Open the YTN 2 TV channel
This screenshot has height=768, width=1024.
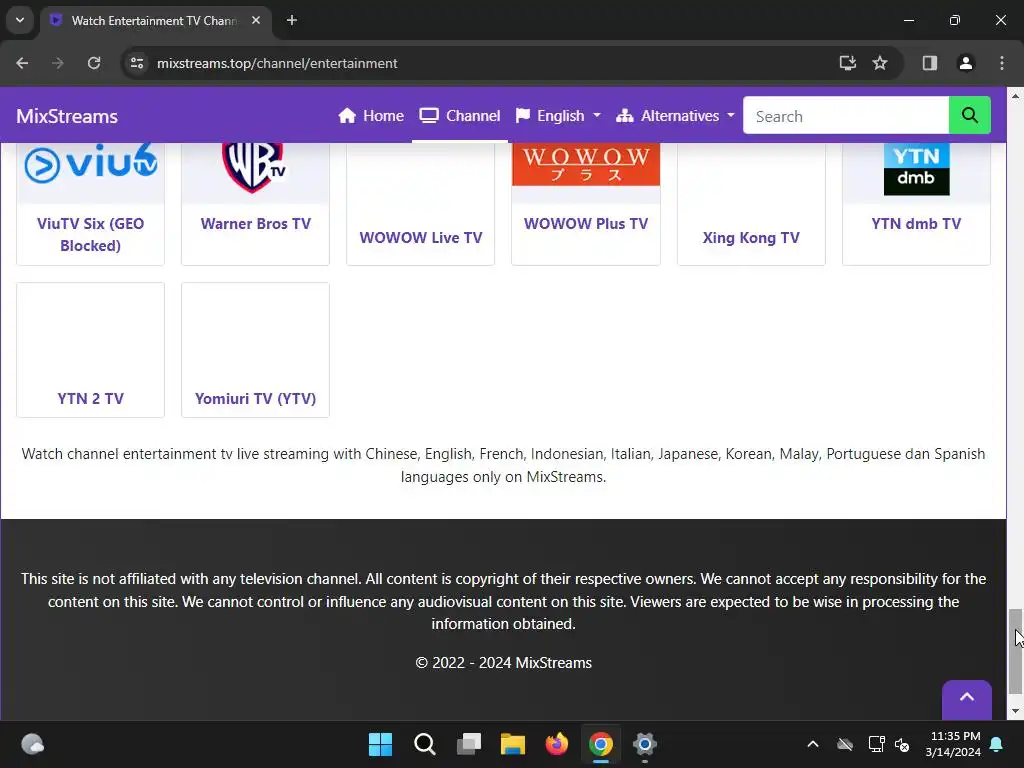coord(90,398)
